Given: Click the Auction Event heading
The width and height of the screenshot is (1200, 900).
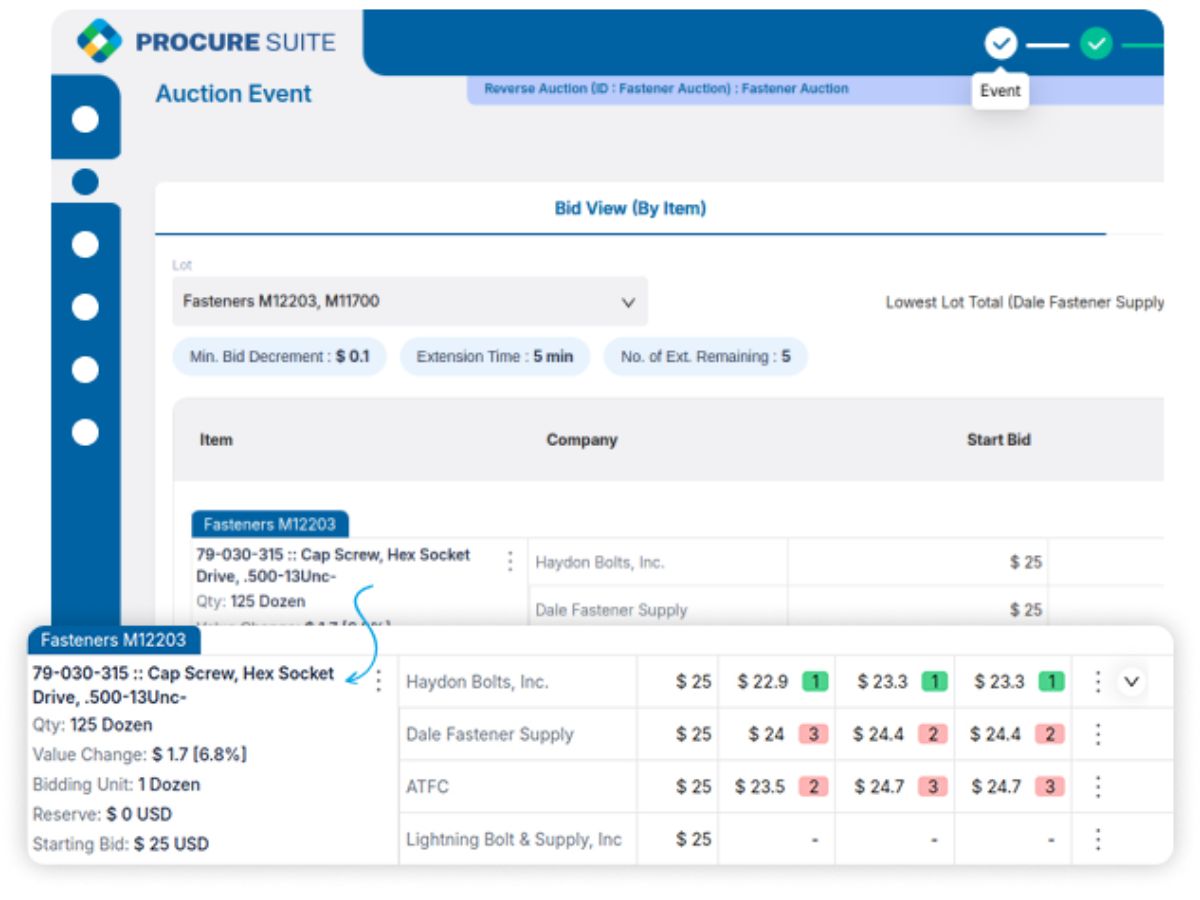Looking at the screenshot, I should (234, 94).
